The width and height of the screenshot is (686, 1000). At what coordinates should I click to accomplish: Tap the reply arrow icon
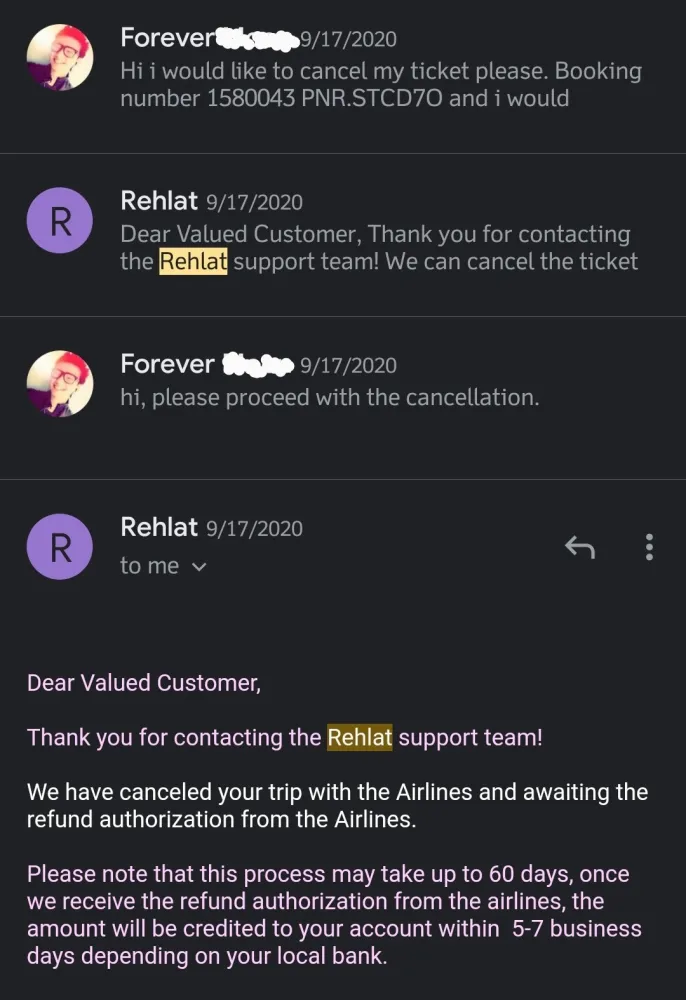tap(580, 547)
